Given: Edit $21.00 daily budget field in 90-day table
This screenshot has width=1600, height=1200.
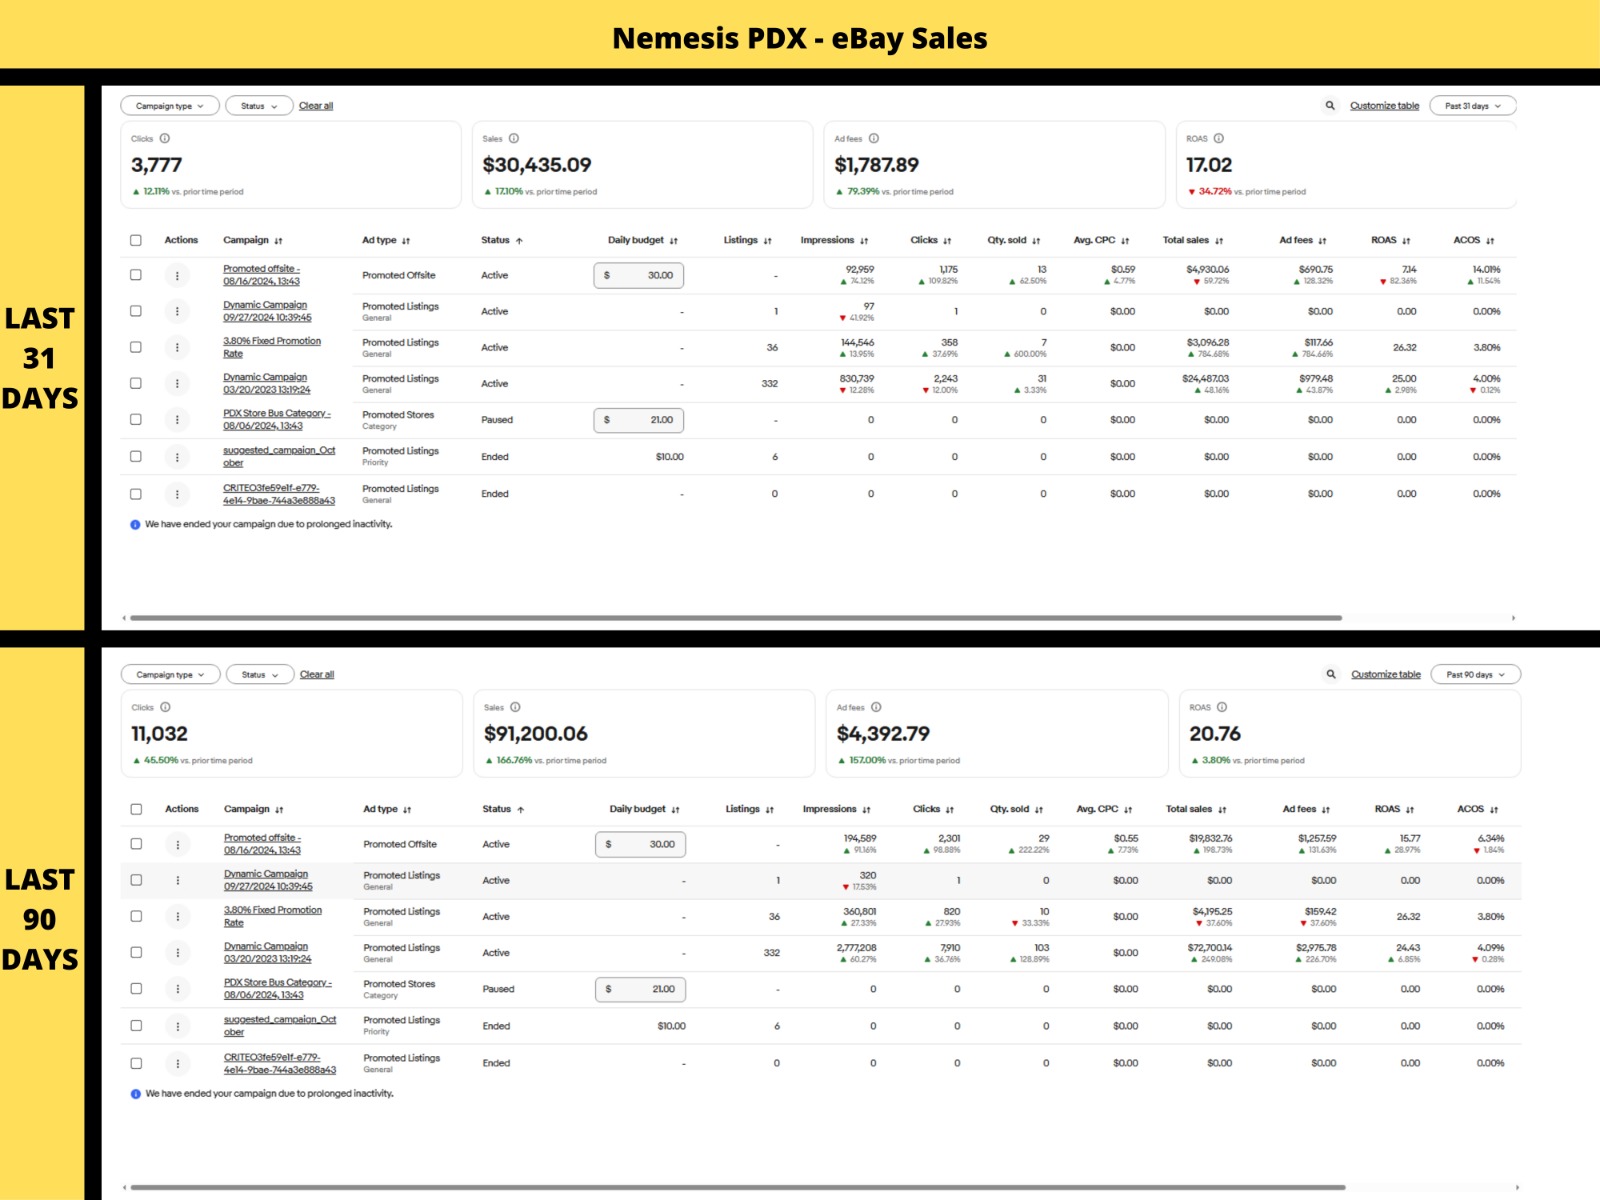Looking at the screenshot, I should pyautogui.click(x=640, y=989).
